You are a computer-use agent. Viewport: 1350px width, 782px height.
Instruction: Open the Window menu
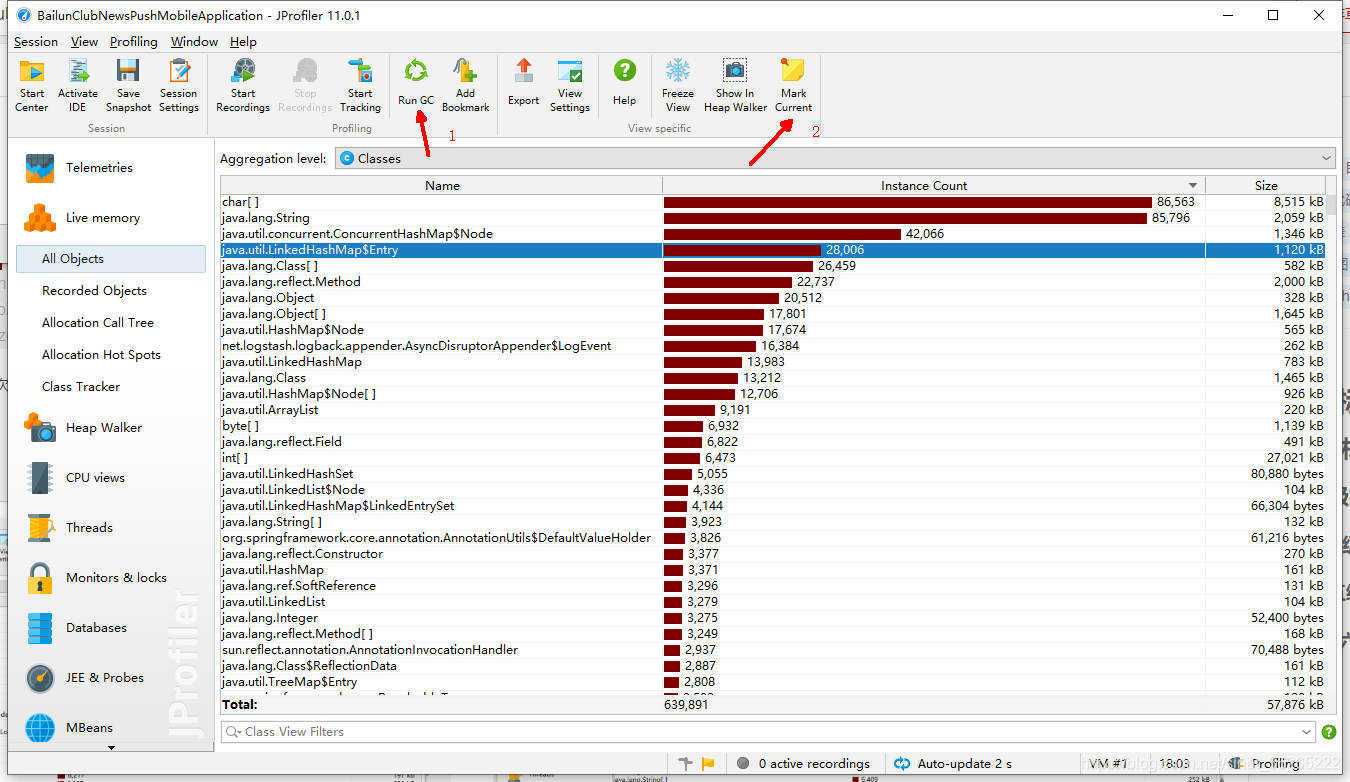tap(194, 41)
